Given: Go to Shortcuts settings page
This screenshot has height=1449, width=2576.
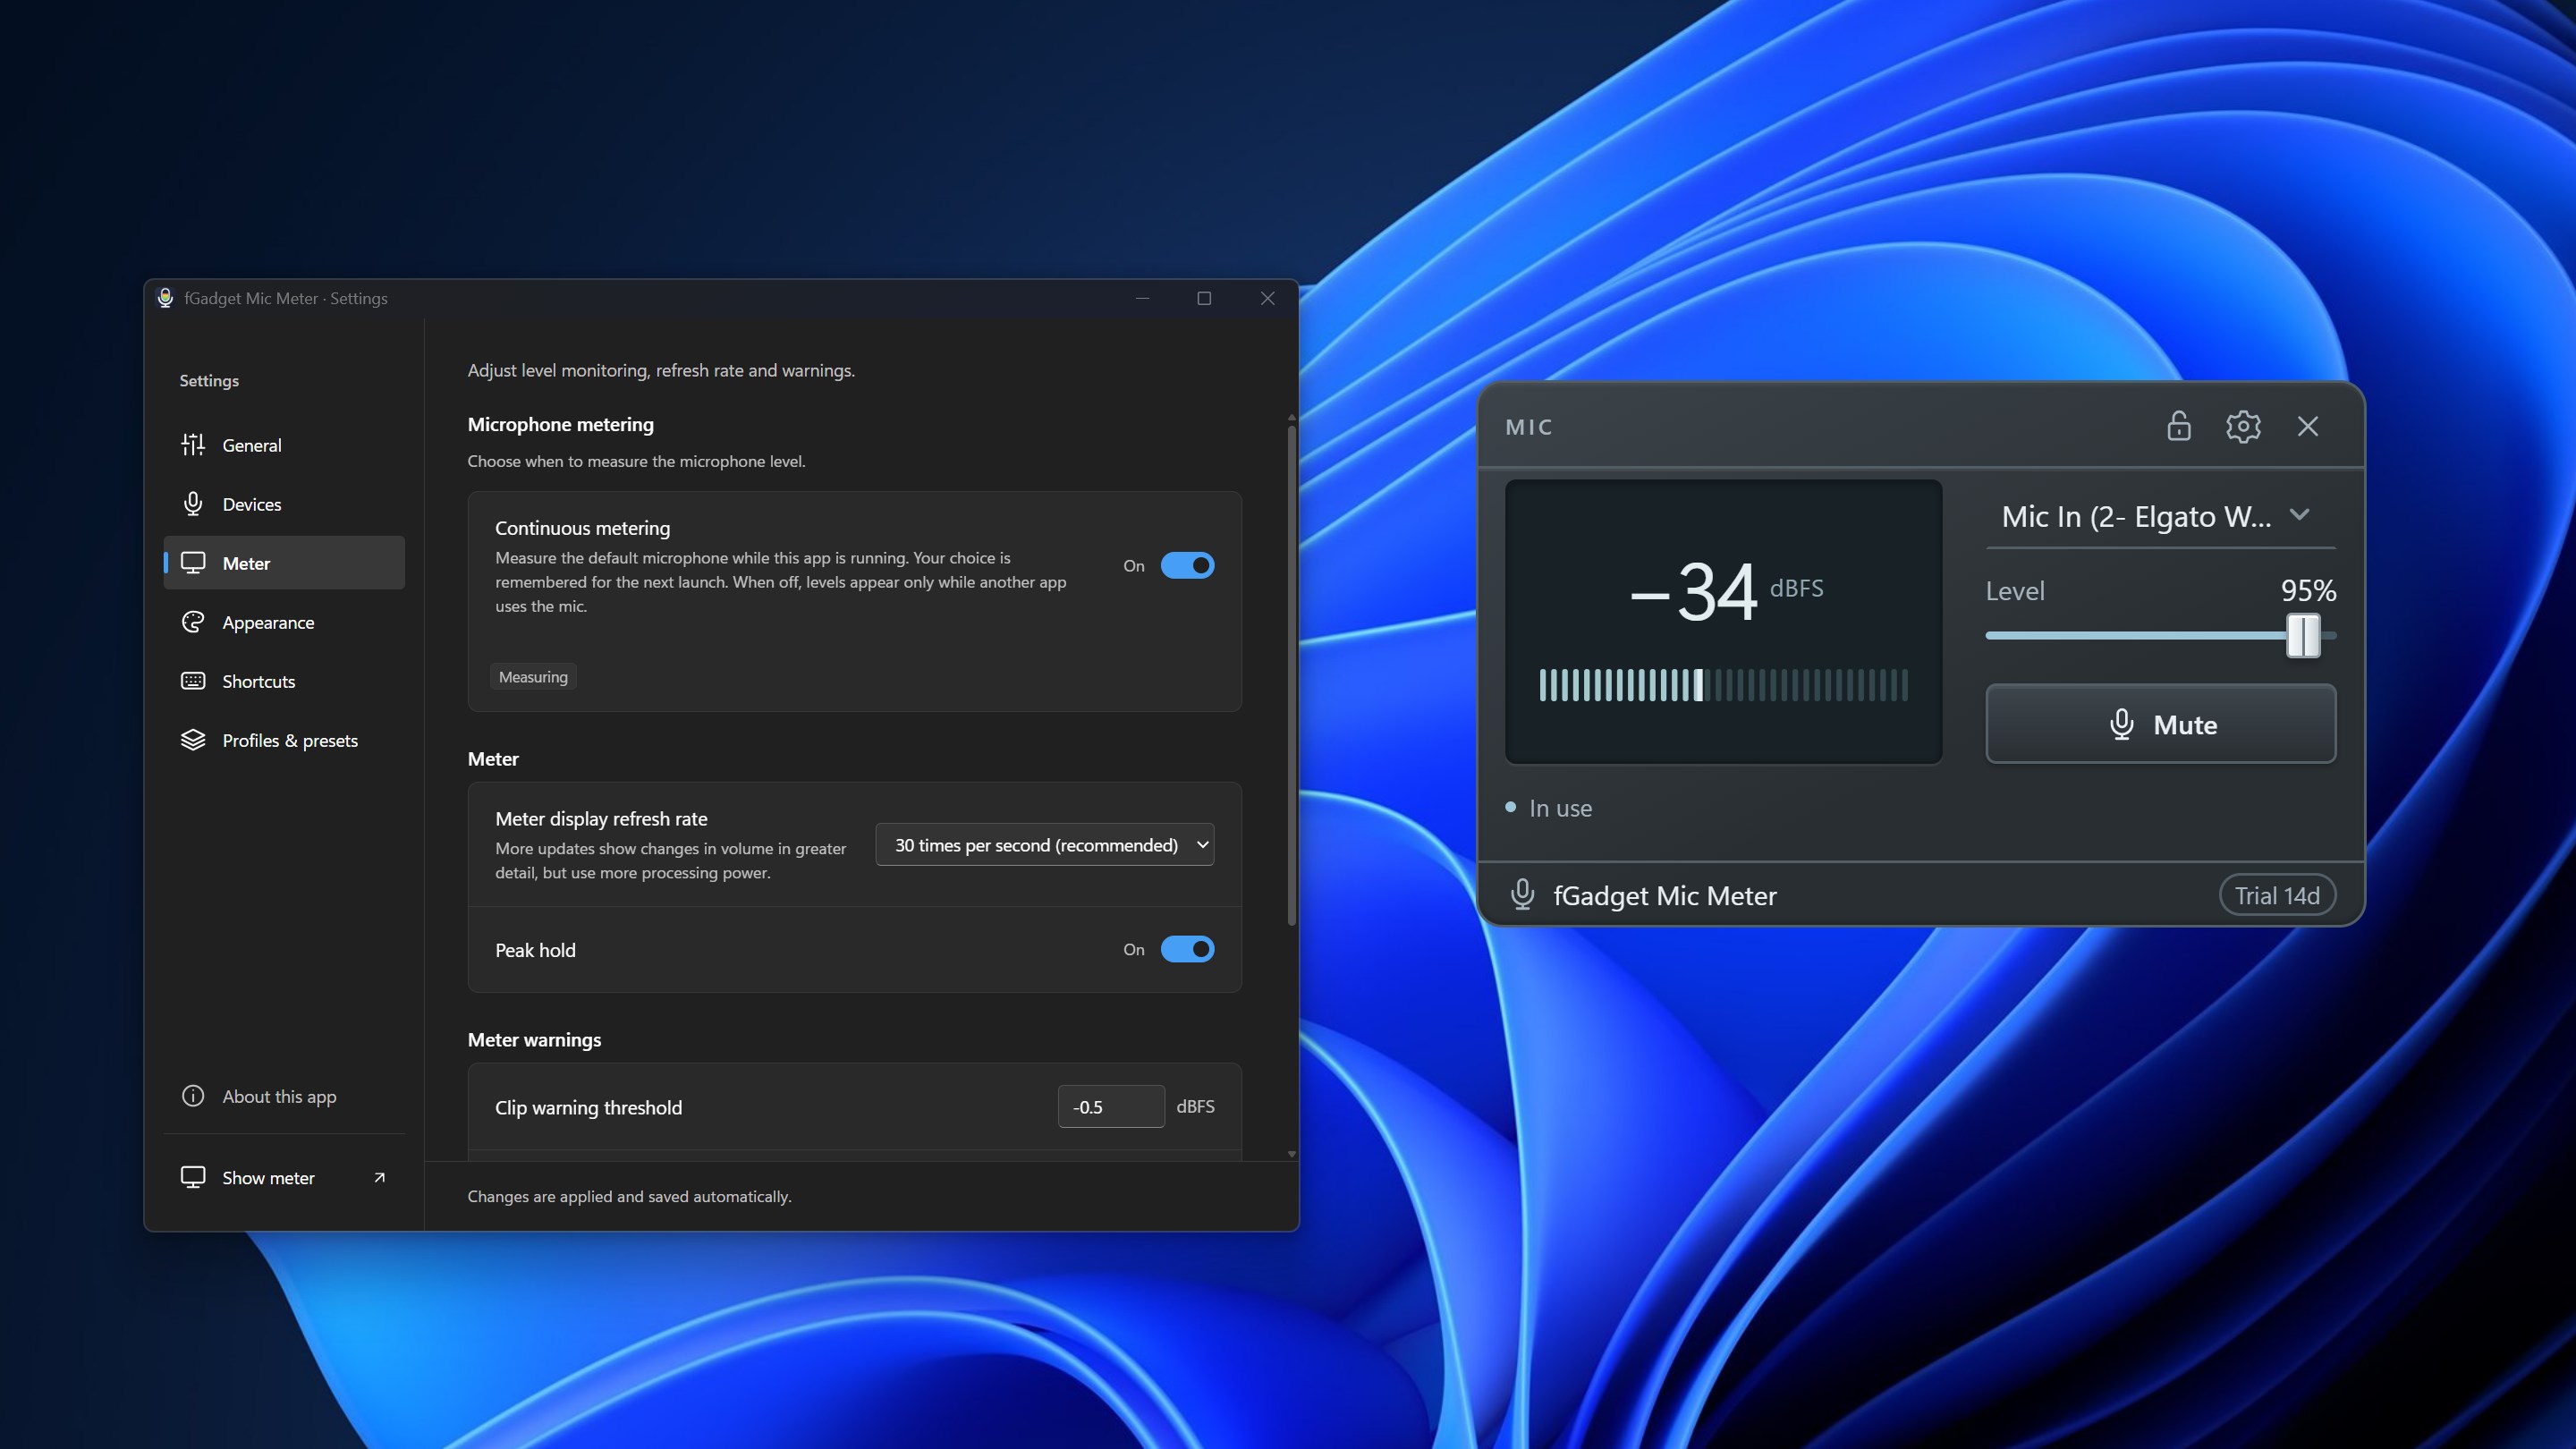Looking at the screenshot, I should click(x=284, y=681).
